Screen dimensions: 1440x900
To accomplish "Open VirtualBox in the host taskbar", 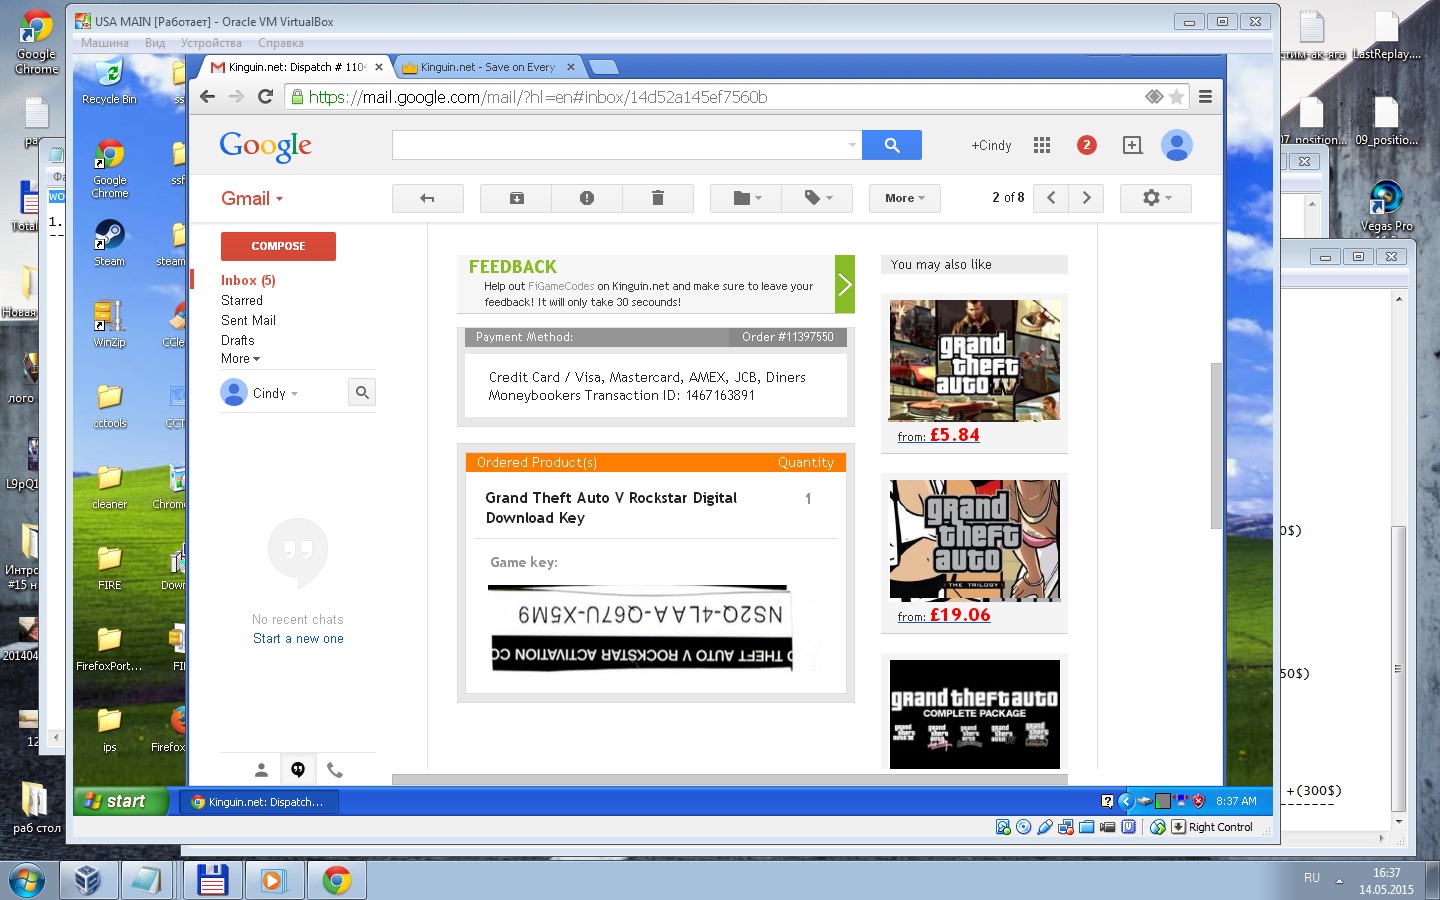I will pos(88,880).
